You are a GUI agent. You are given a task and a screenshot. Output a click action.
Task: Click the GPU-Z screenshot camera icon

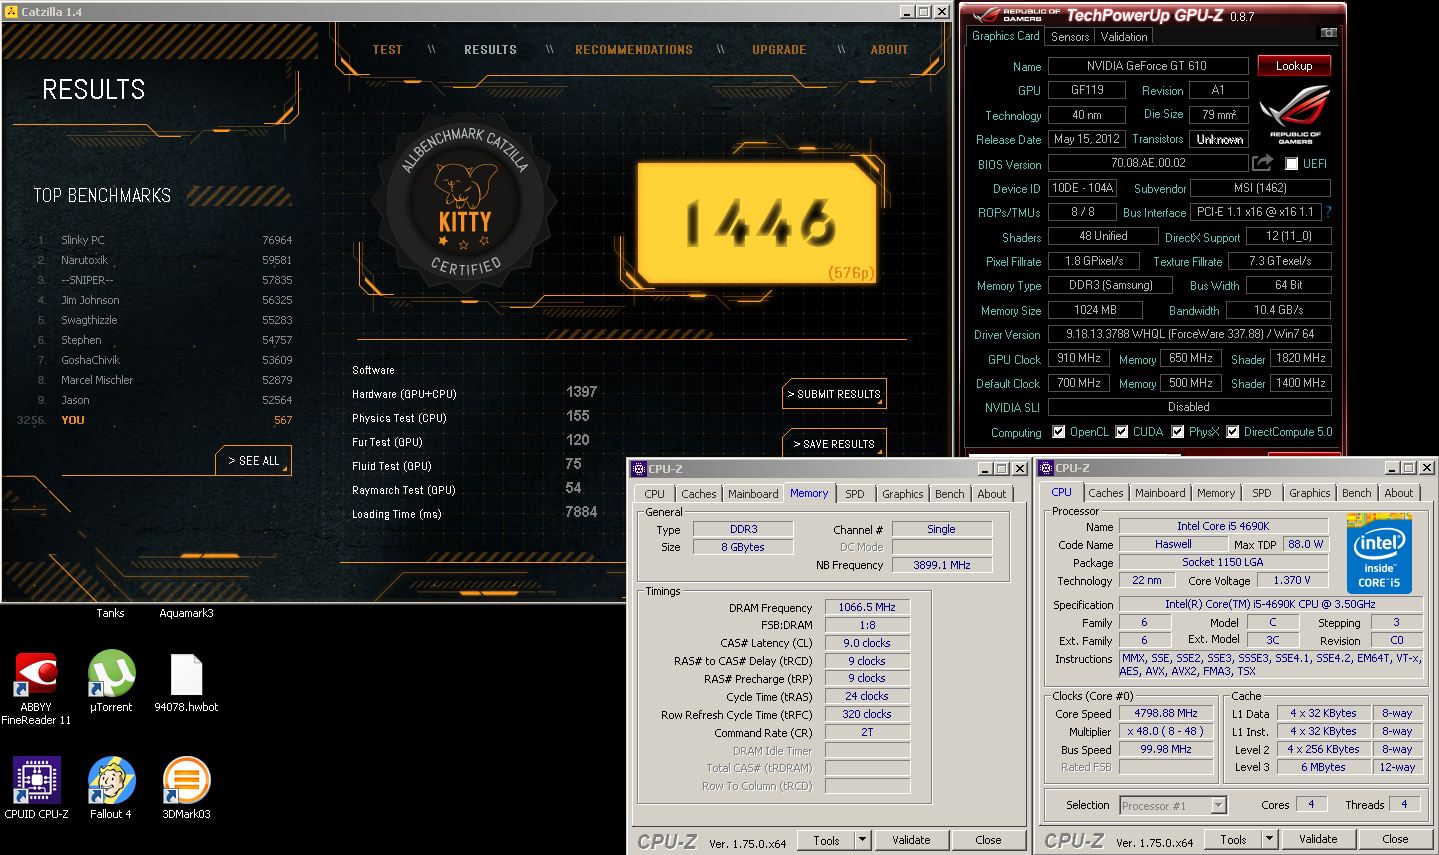[1328, 33]
